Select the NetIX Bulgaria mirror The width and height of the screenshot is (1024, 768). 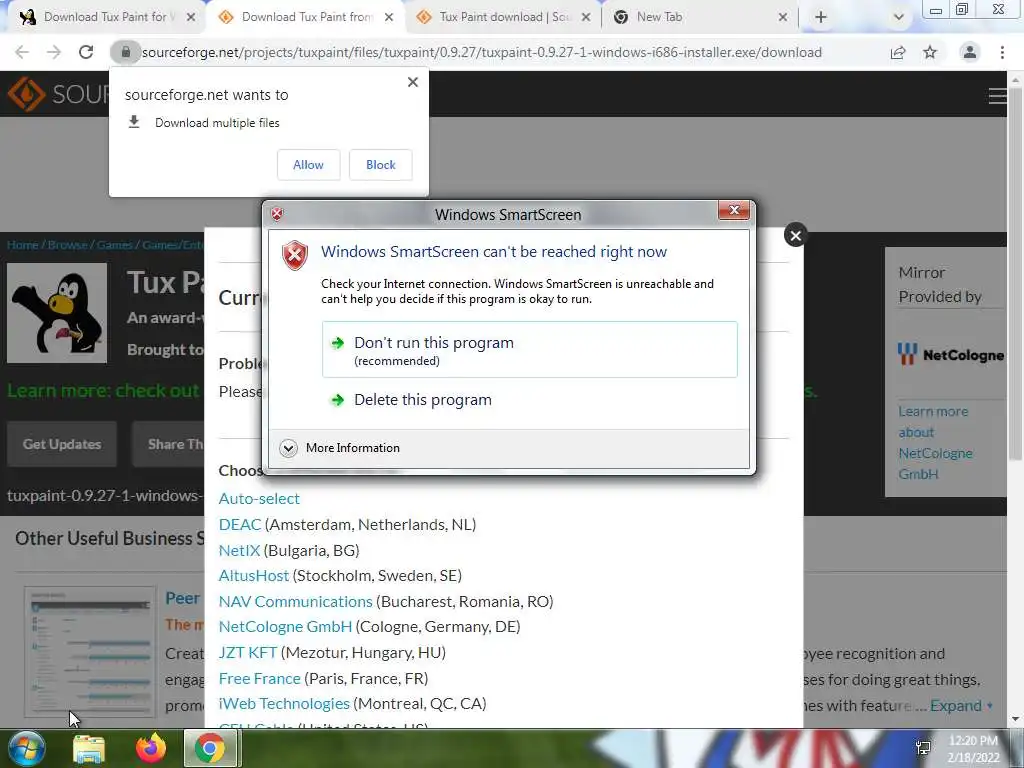tap(239, 551)
